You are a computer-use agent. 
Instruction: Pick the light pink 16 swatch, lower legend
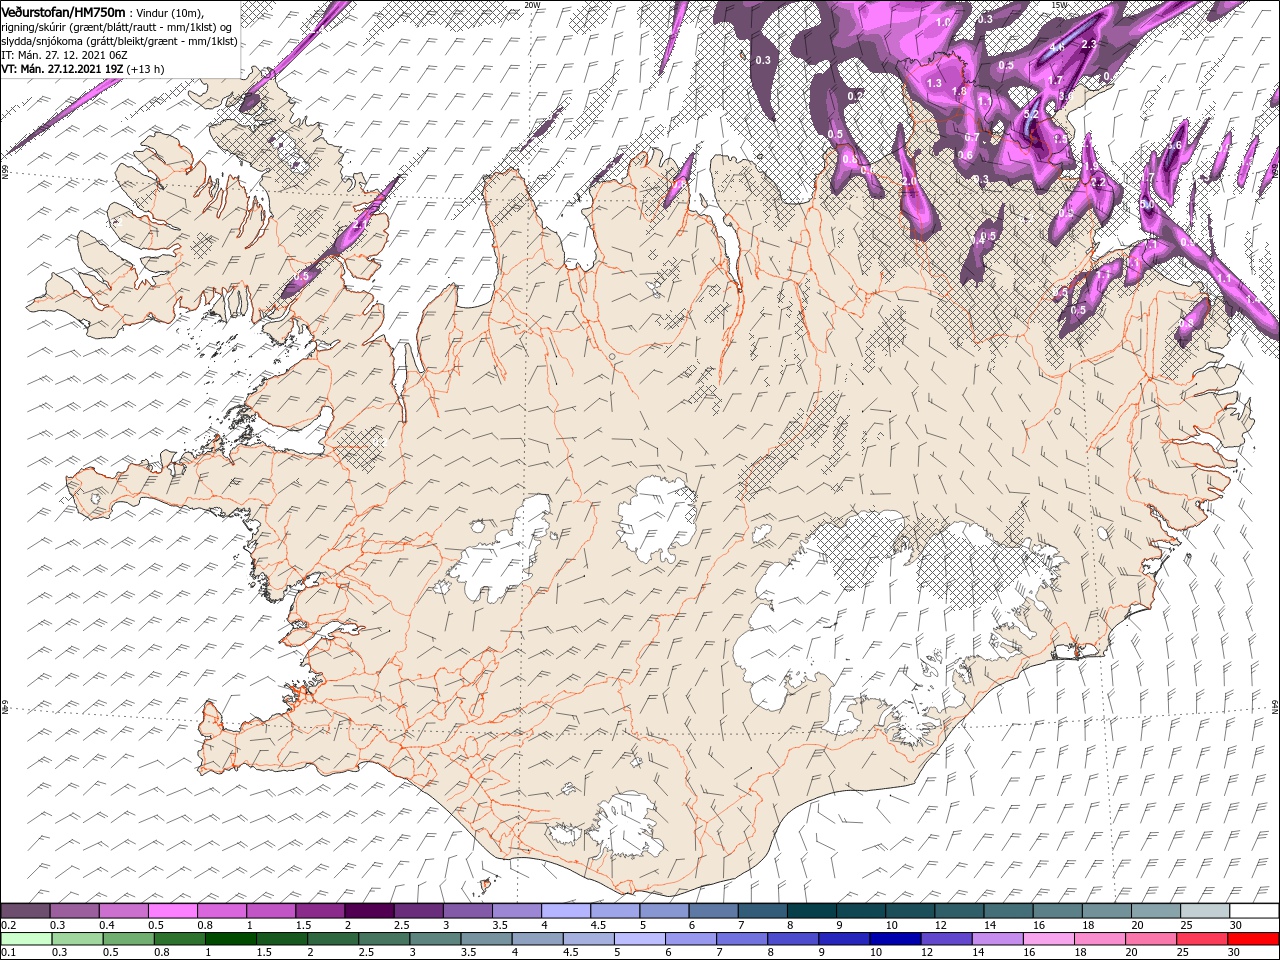(x=1050, y=939)
